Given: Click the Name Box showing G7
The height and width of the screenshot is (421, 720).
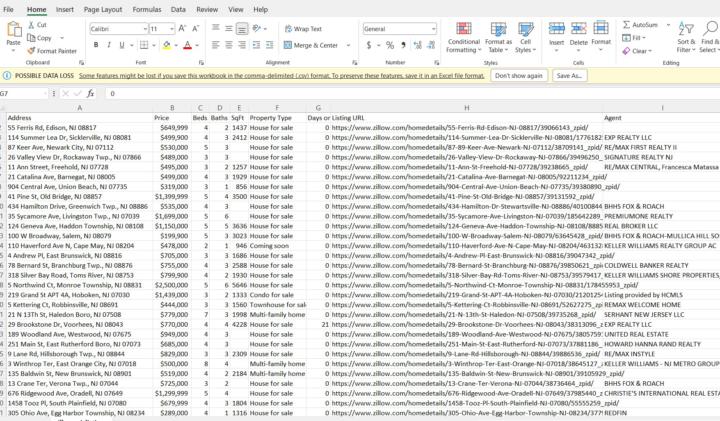Looking at the screenshot, I should click(x=24, y=94).
